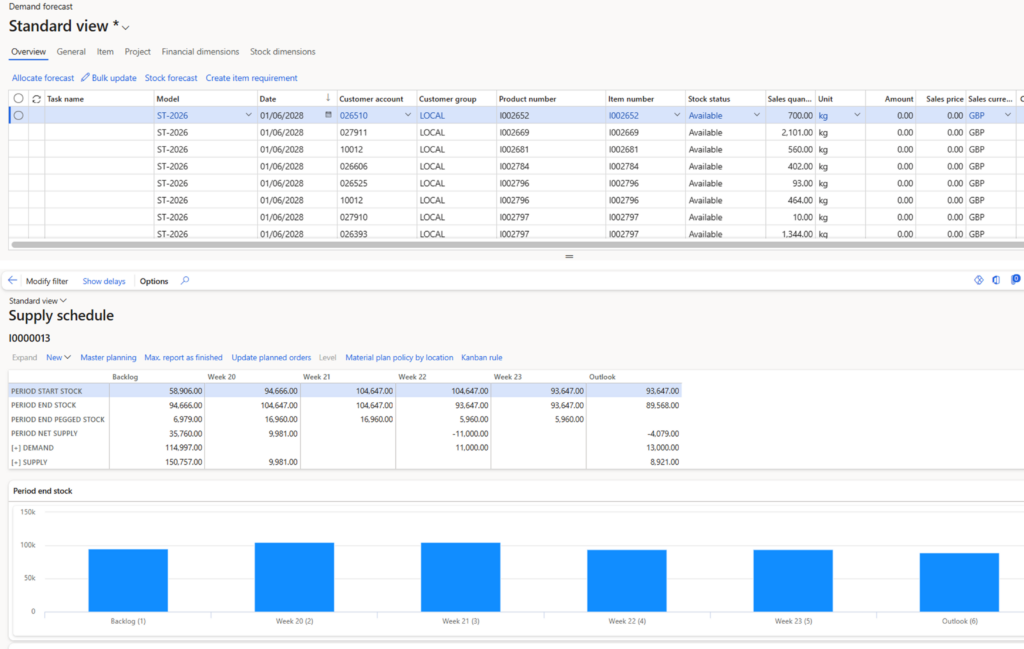
Task: Click the Customer account column header
Action: 377,99
